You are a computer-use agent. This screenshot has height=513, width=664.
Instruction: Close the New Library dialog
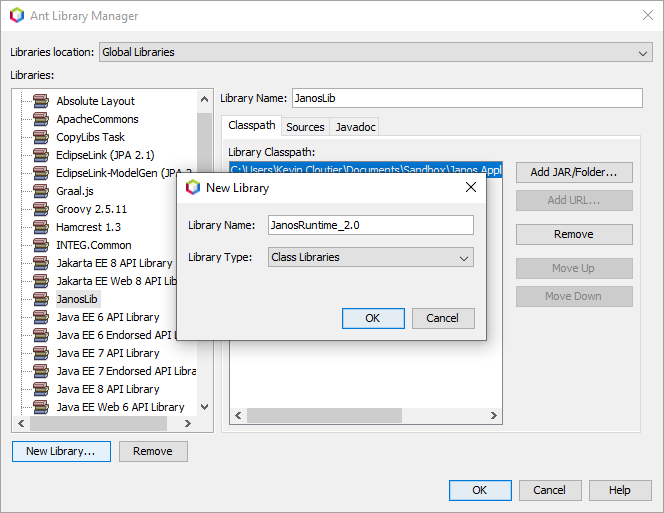pos(471,187)
